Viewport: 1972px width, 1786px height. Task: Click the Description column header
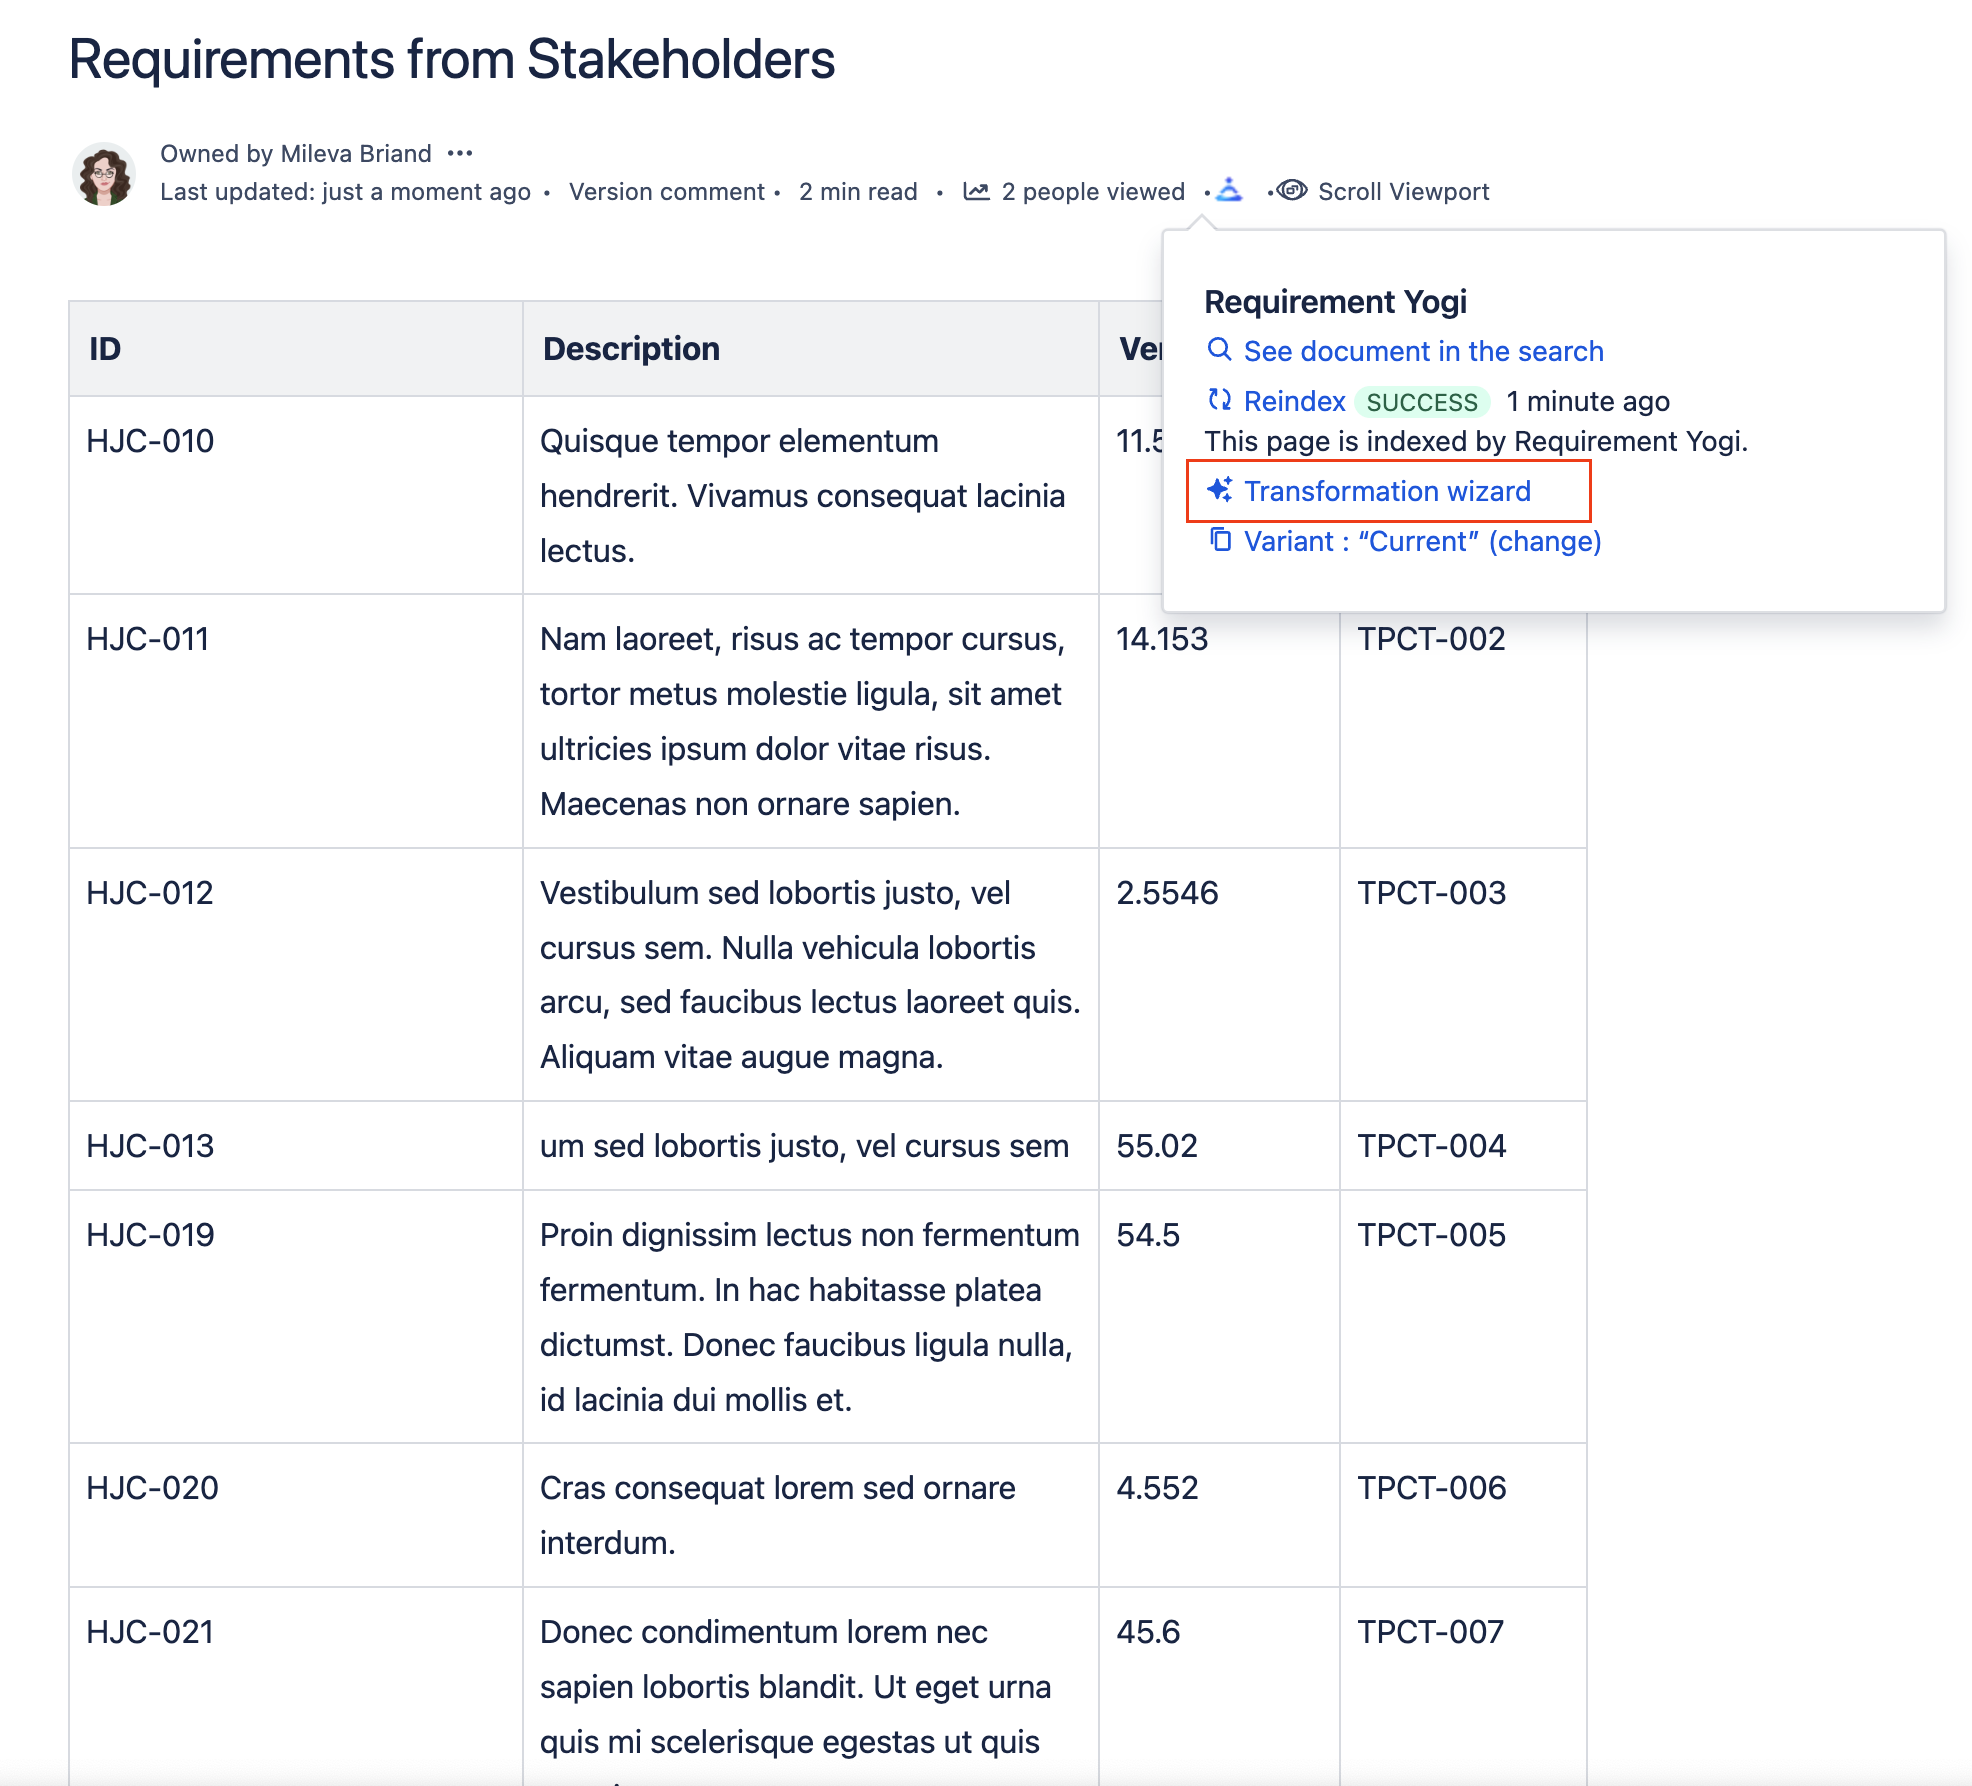630,349
